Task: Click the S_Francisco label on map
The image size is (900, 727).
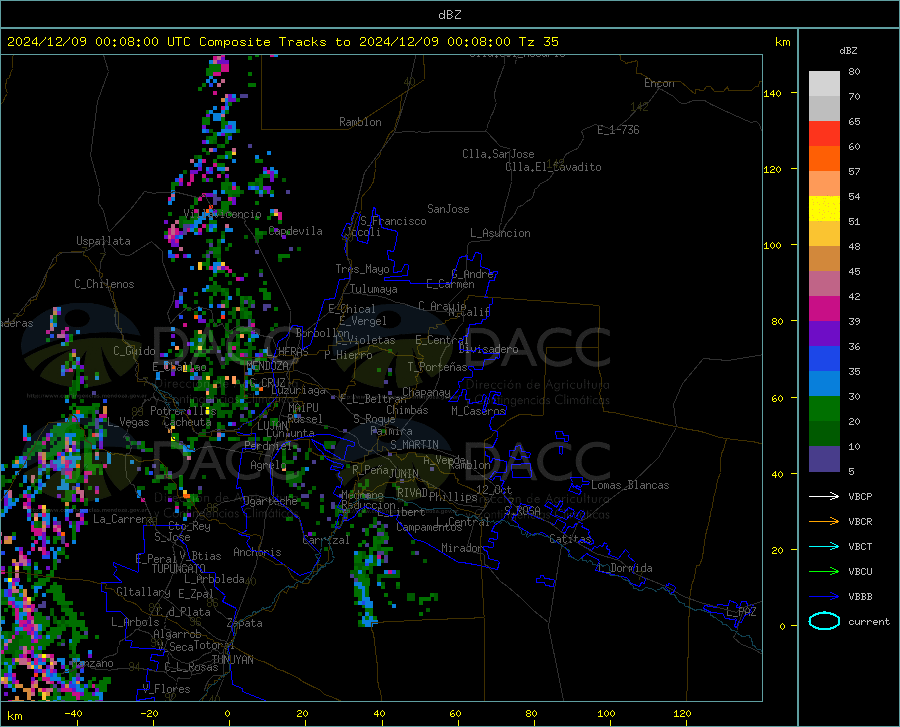Action: coord(393,221)
